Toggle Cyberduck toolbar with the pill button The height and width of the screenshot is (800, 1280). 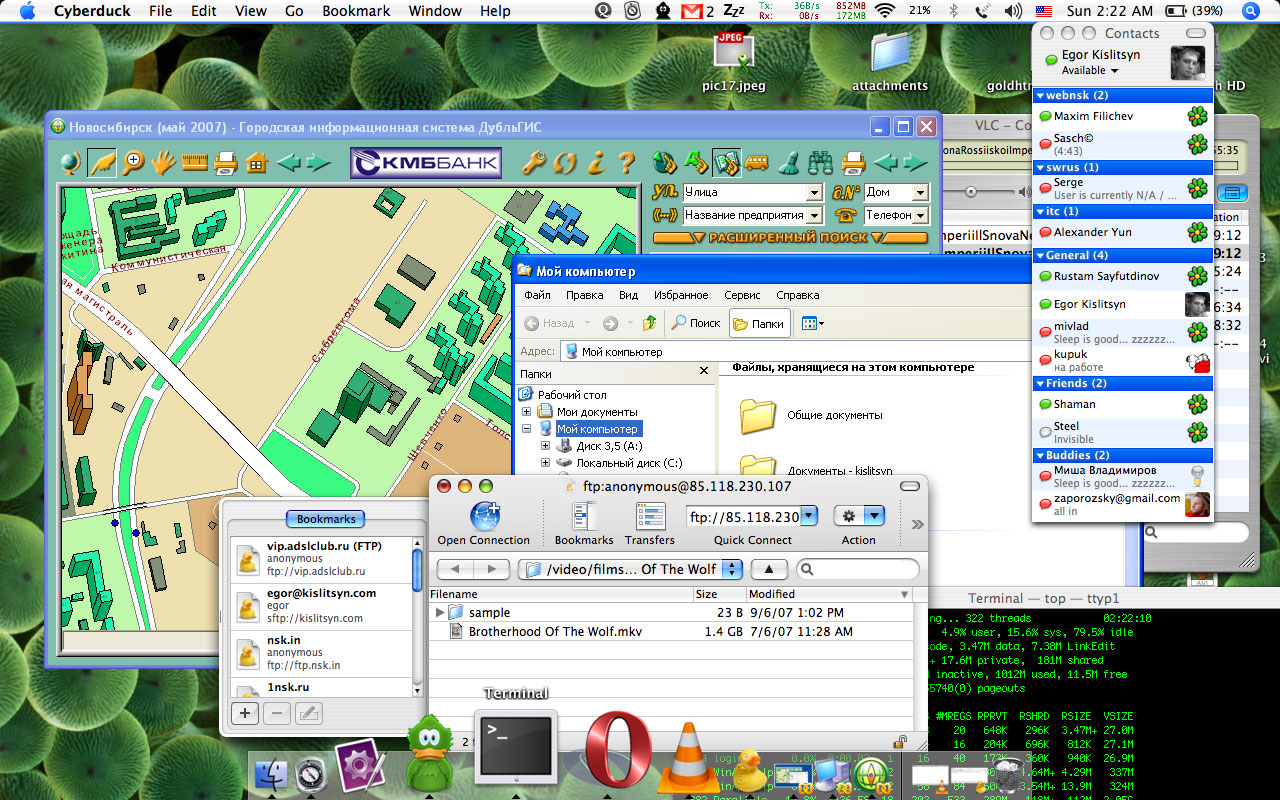tap(909, 486)
